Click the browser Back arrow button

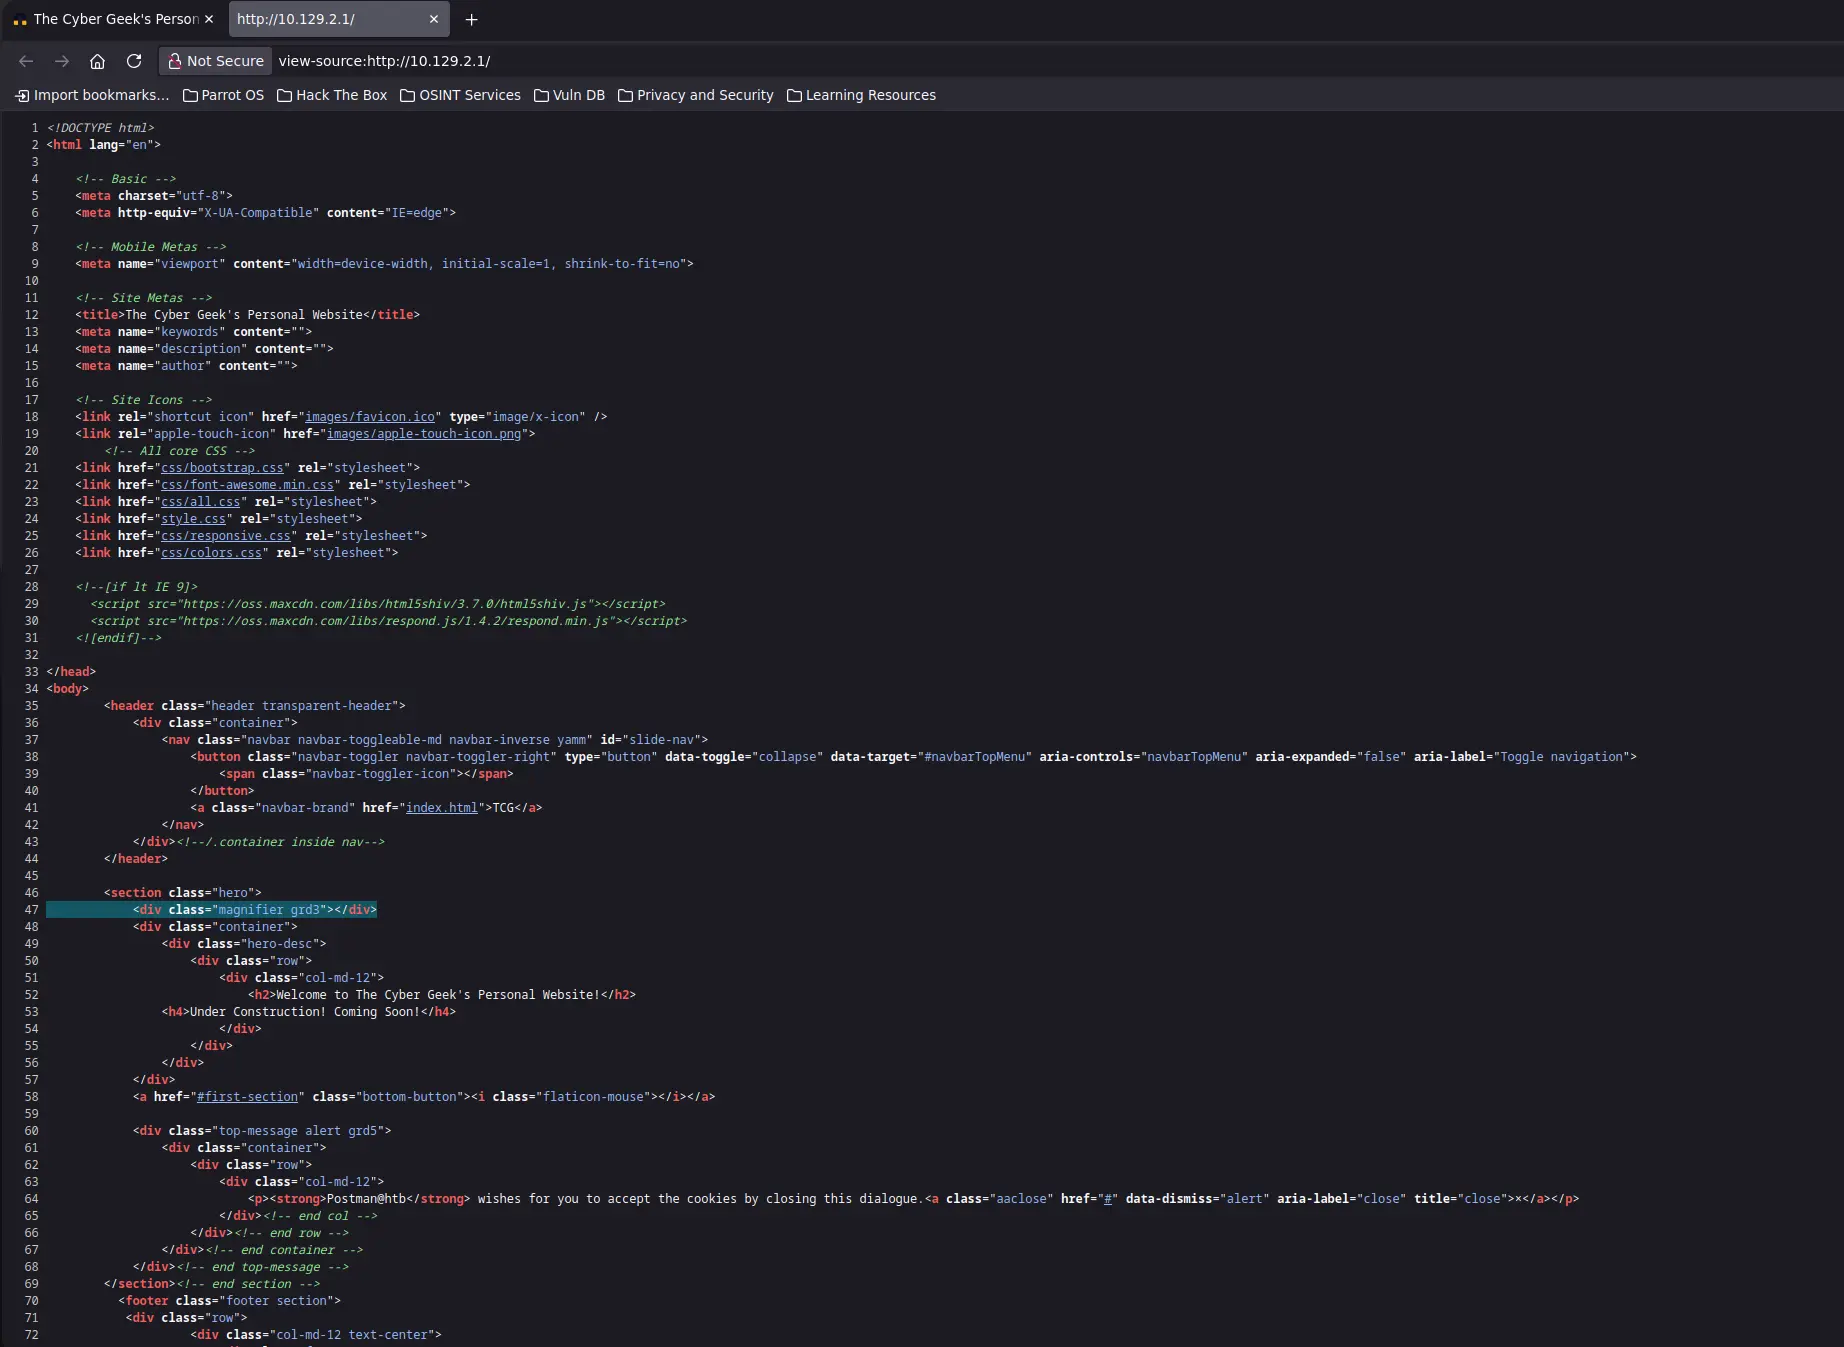coord(26,61)
